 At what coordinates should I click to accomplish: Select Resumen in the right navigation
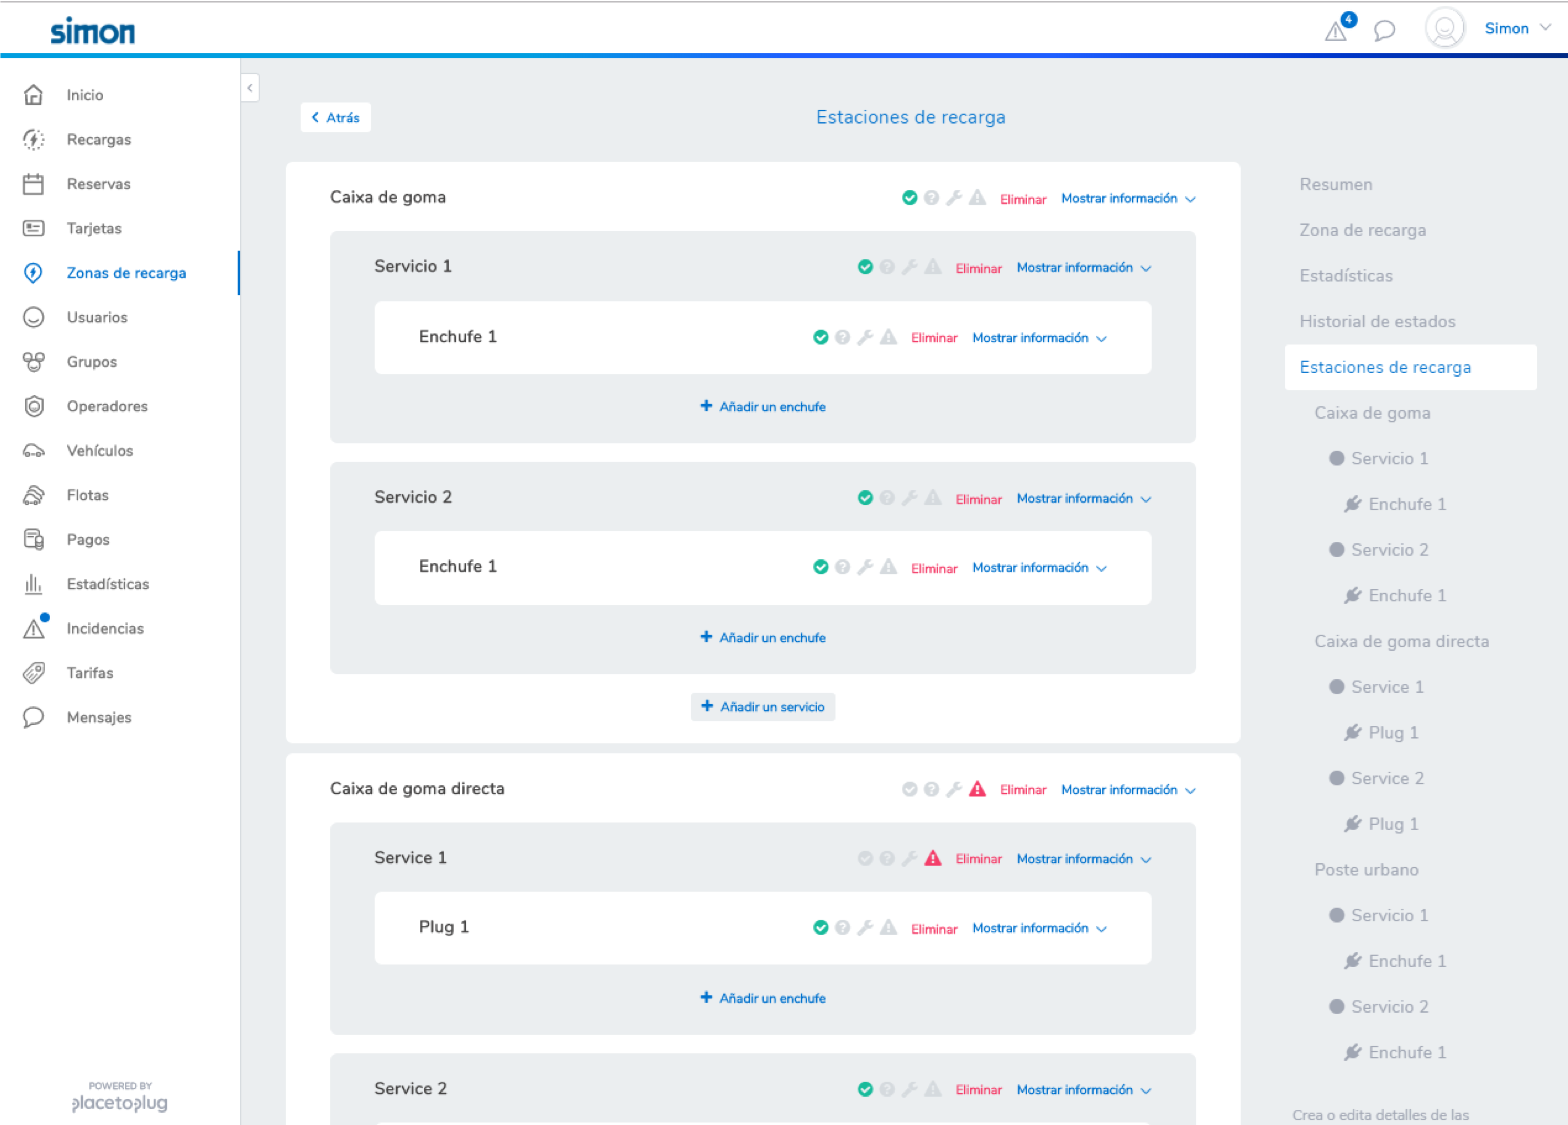(x=1336, y=184)
